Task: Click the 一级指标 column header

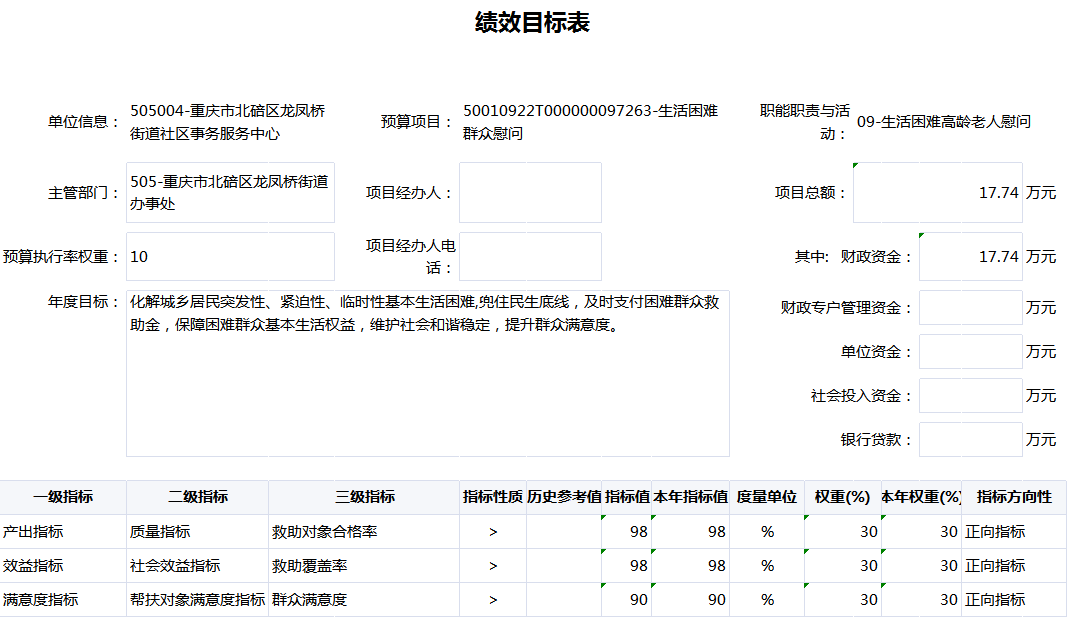Action: coord(63,497)
